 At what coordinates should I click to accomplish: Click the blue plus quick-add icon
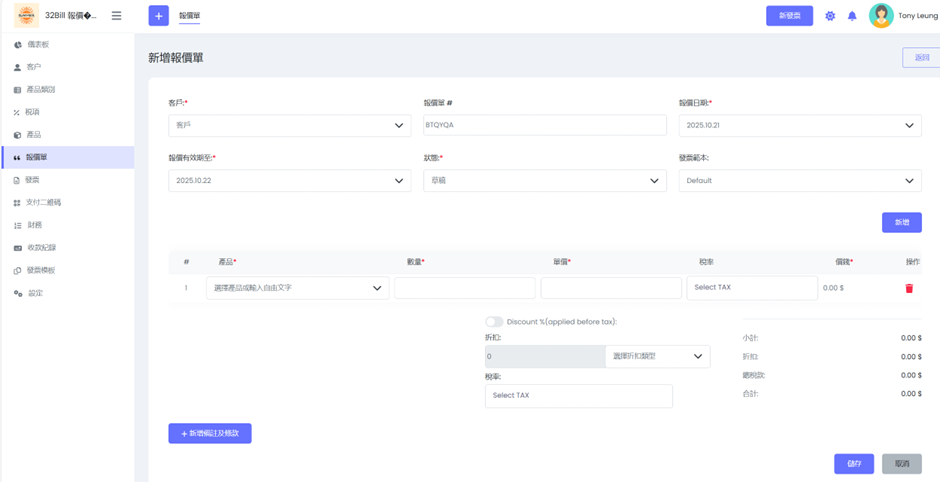coord(158,16)
